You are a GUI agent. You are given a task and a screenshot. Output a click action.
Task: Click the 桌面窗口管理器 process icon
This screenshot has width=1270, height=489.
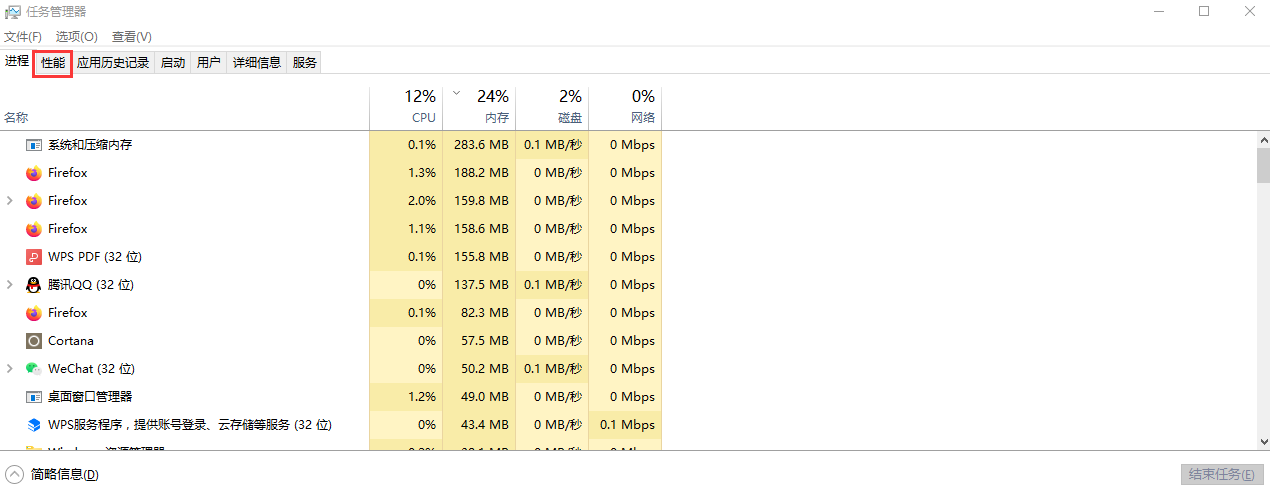click(x=34, y=397)
